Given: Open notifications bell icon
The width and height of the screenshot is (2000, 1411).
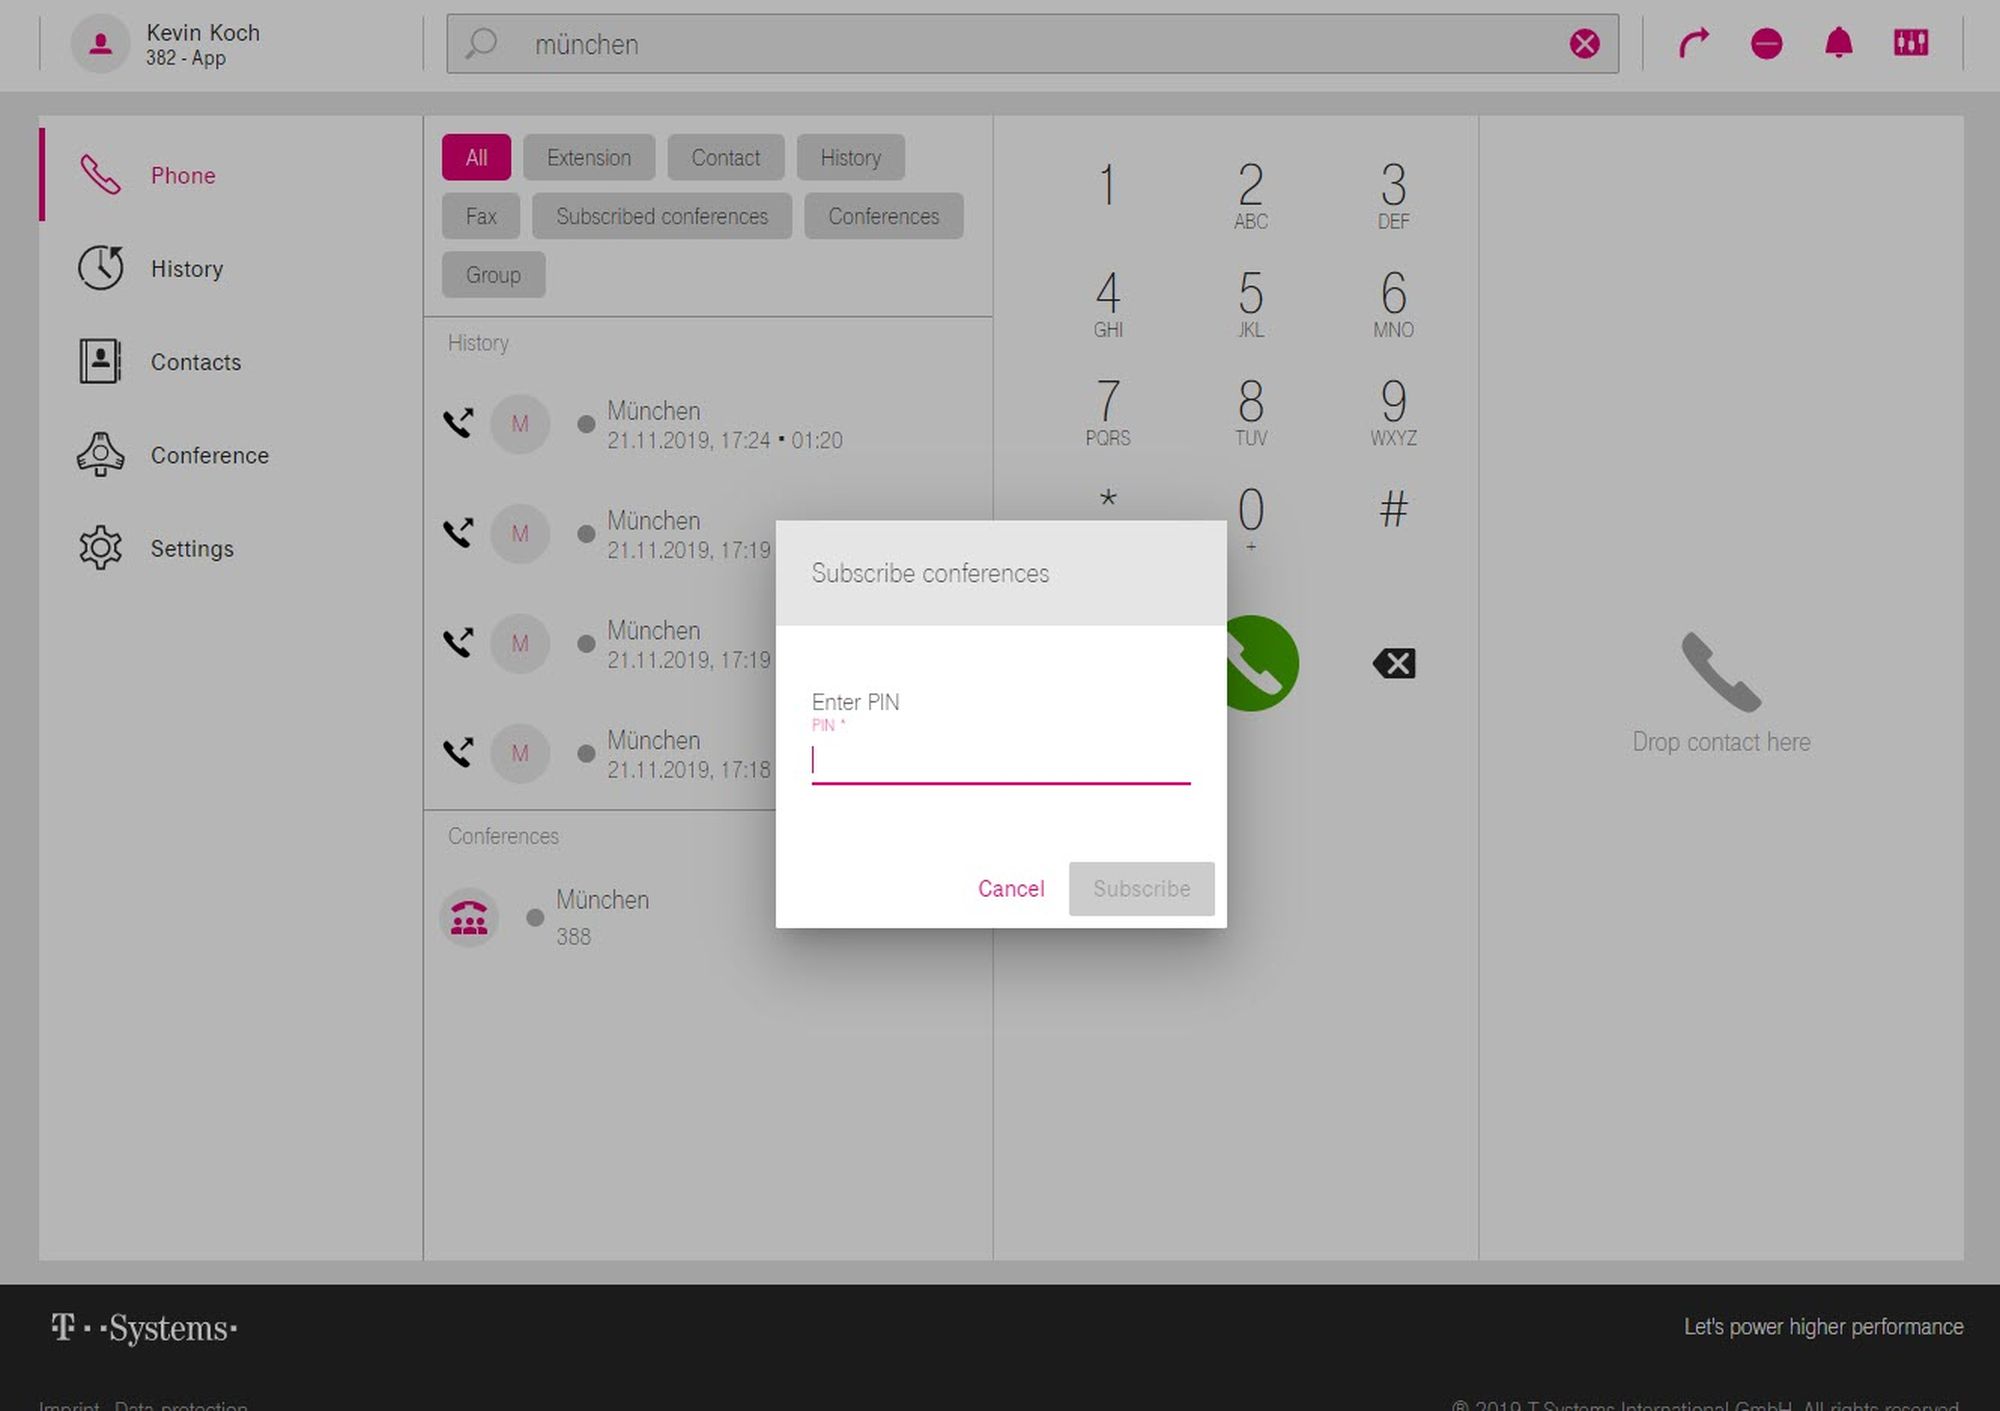Looking at the screenshot, I should click(x=1838, y=44).
